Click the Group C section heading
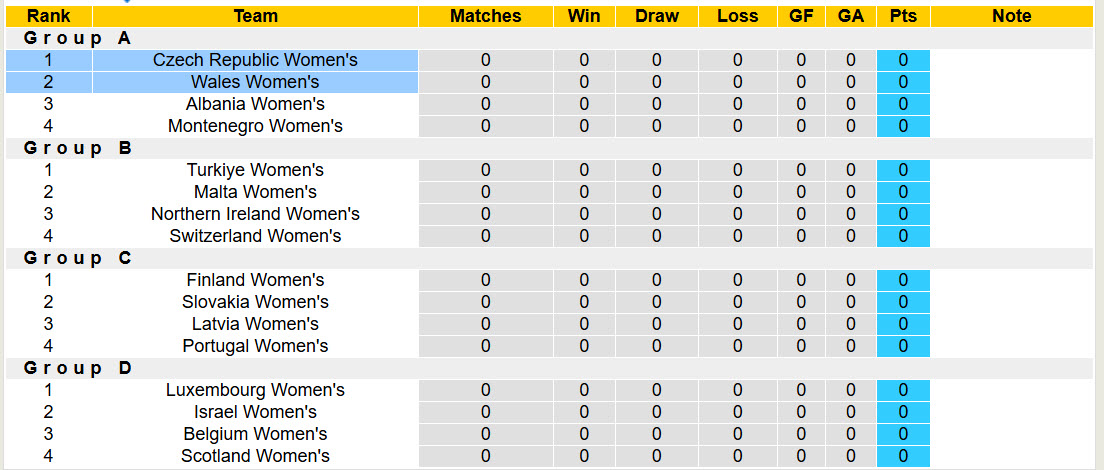The width and height of the screenshot is (1104, 470). (x=78, y=258)
